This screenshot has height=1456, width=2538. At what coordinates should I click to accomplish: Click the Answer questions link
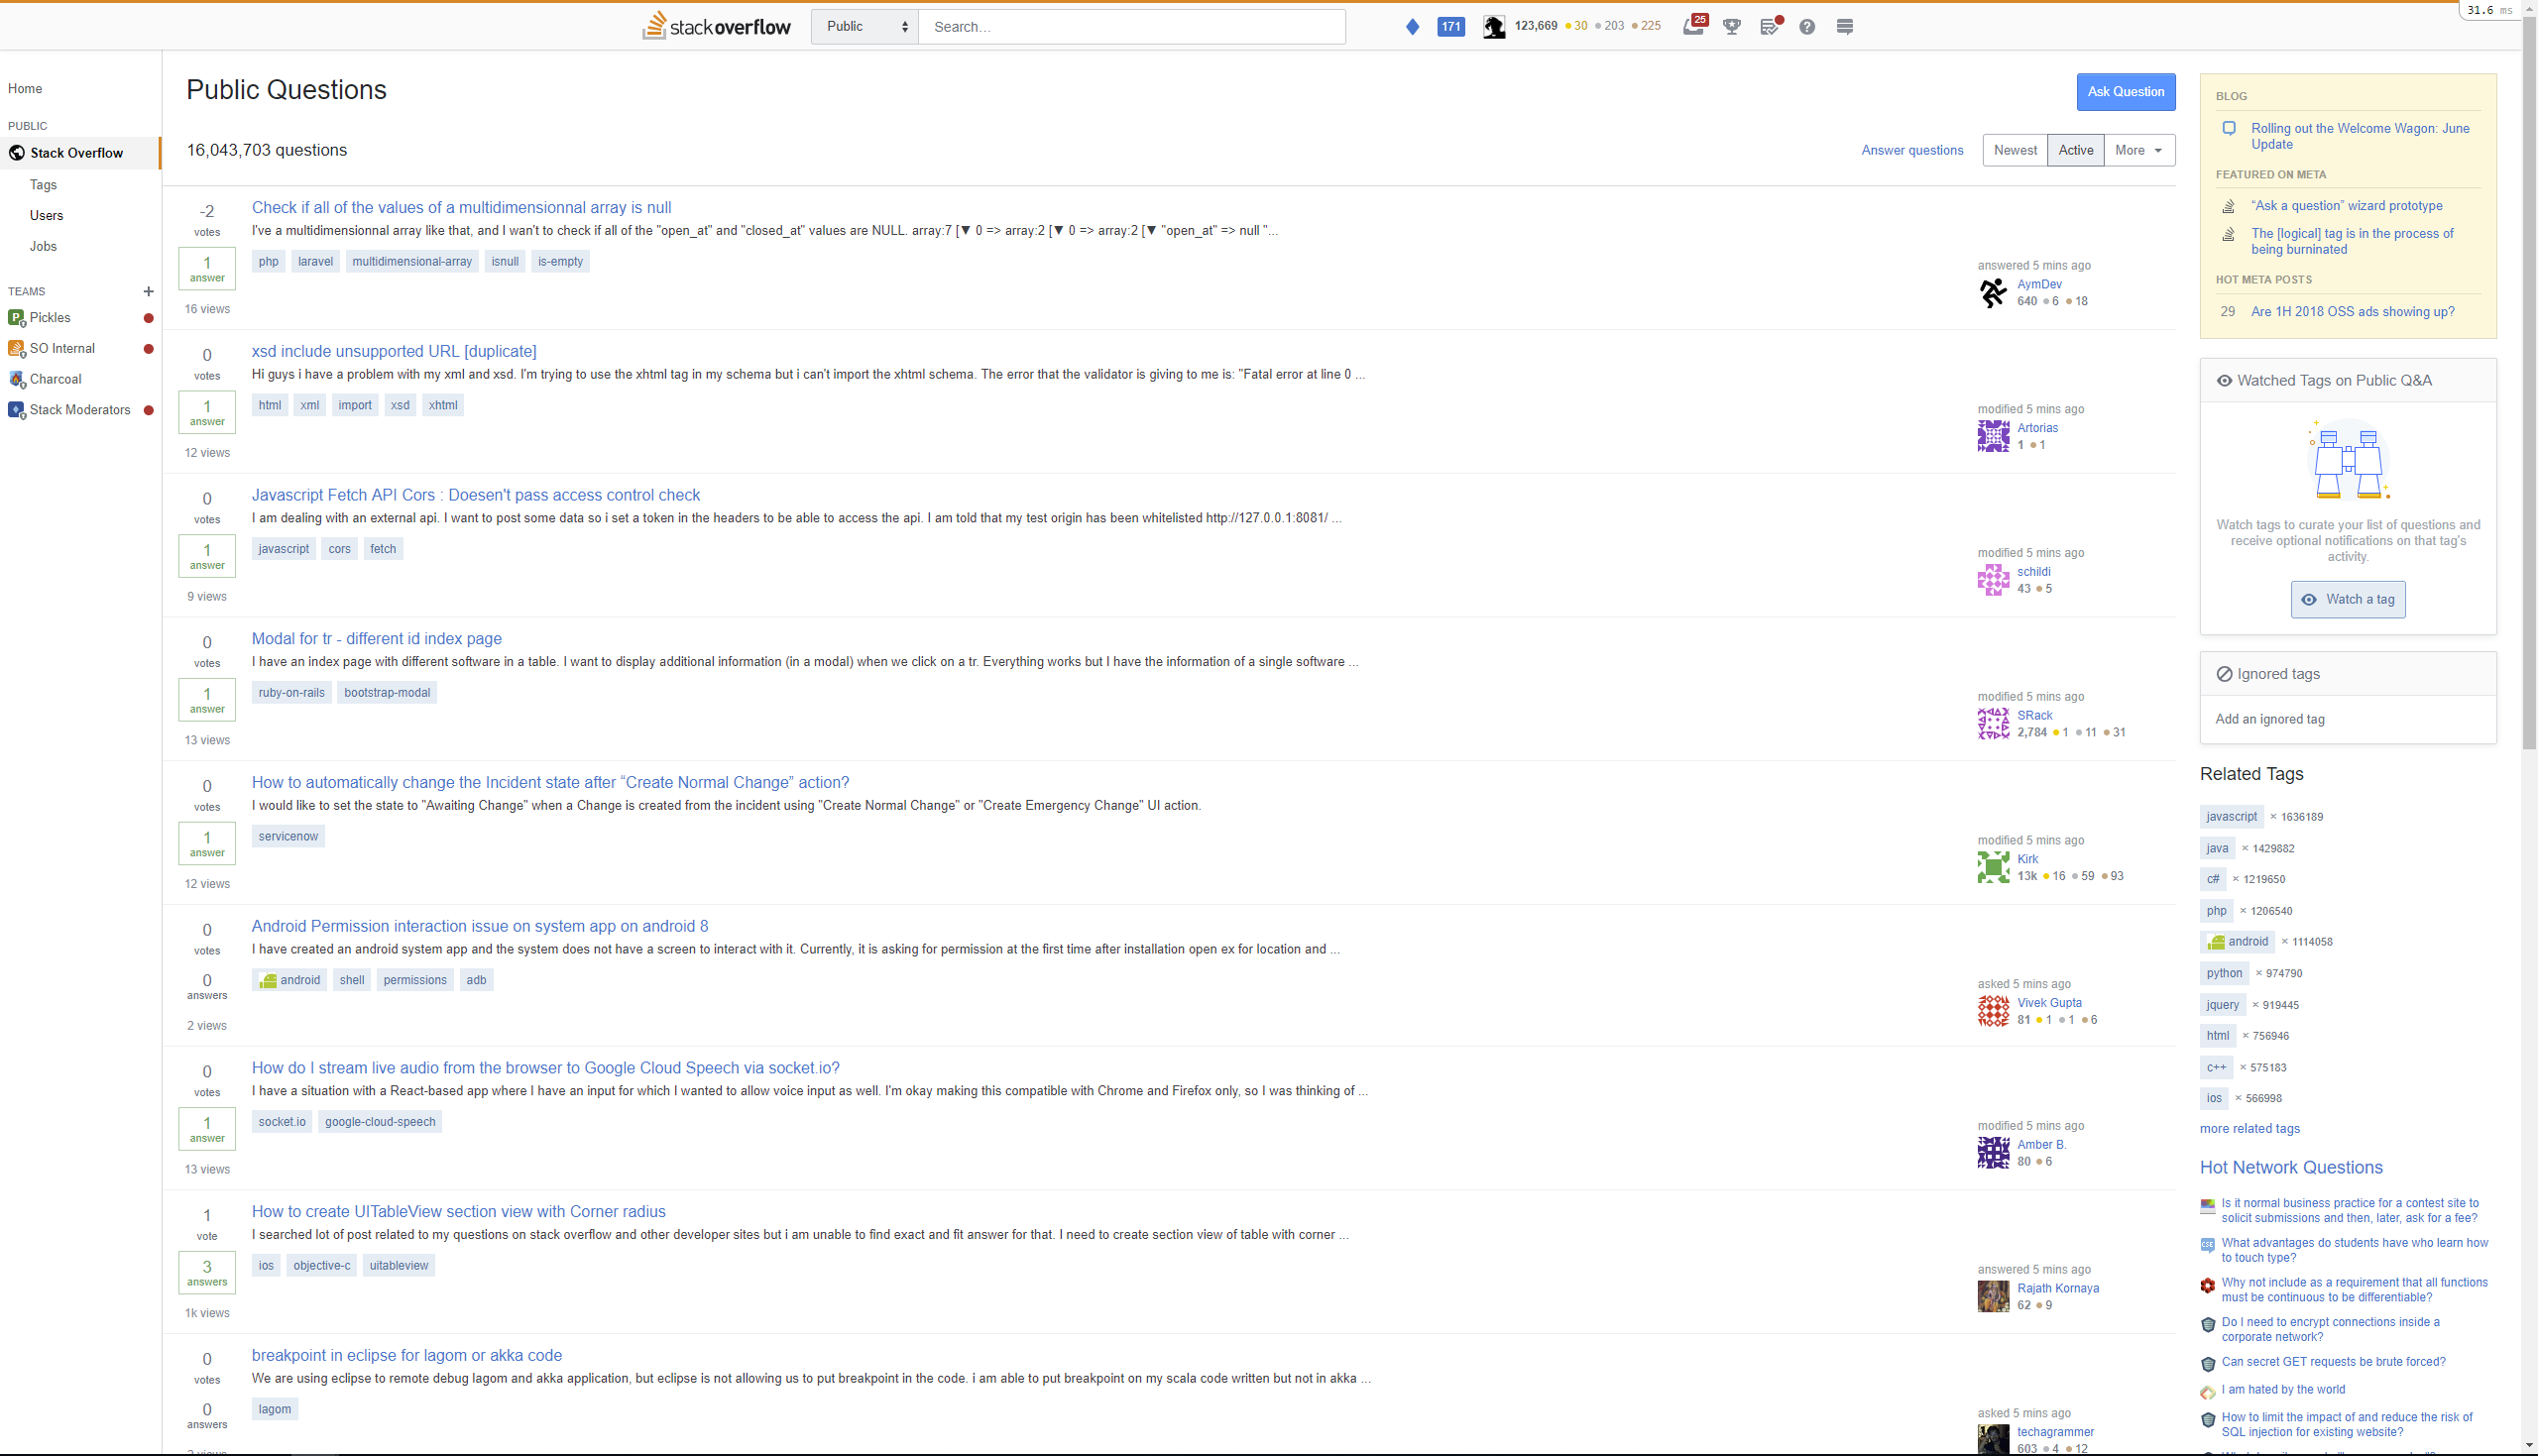1914,150
